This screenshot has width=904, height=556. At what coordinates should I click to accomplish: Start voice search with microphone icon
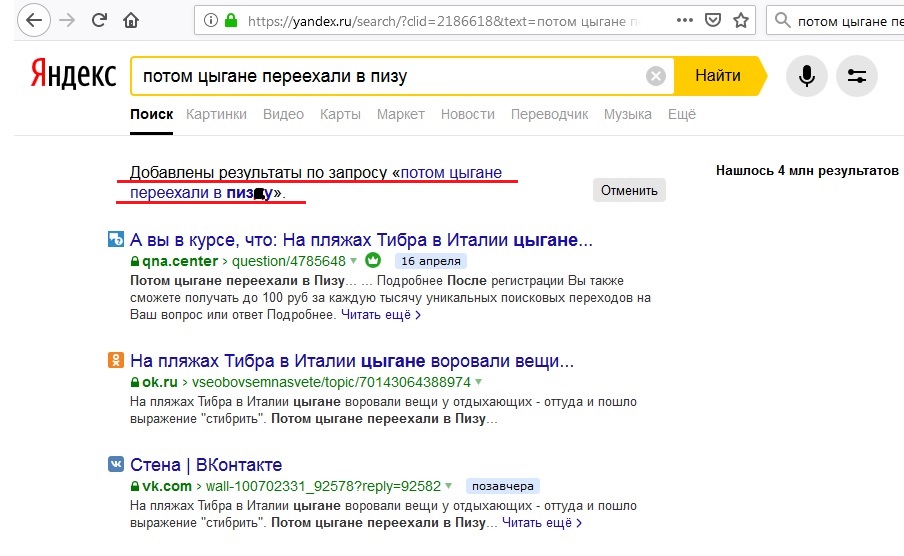click(806, 76)
